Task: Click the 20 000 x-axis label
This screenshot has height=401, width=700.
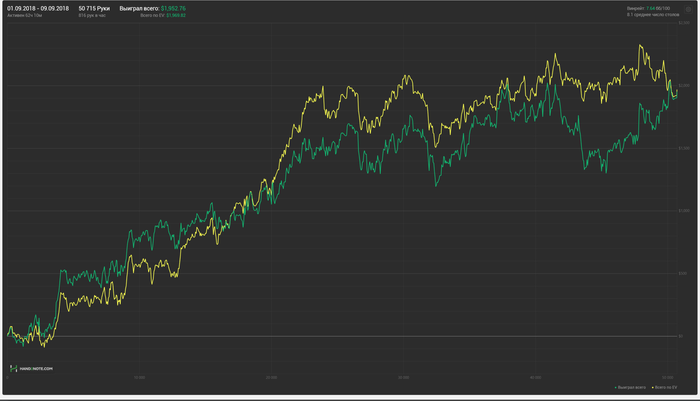Action: pos(271,378)
